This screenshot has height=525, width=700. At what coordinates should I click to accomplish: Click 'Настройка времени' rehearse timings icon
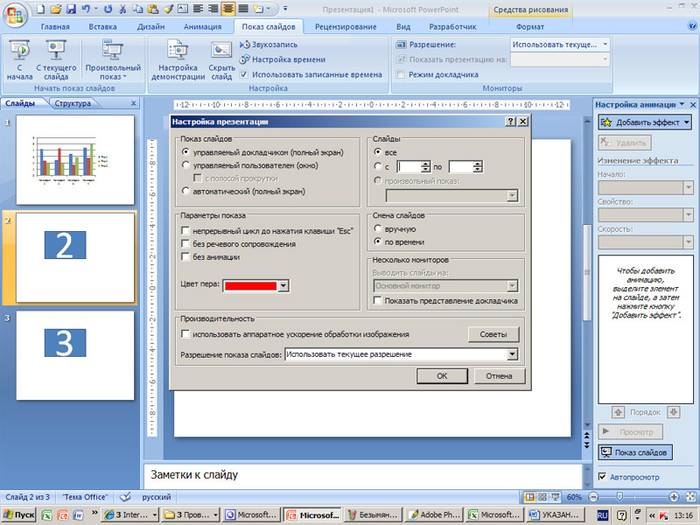[246, 60]
